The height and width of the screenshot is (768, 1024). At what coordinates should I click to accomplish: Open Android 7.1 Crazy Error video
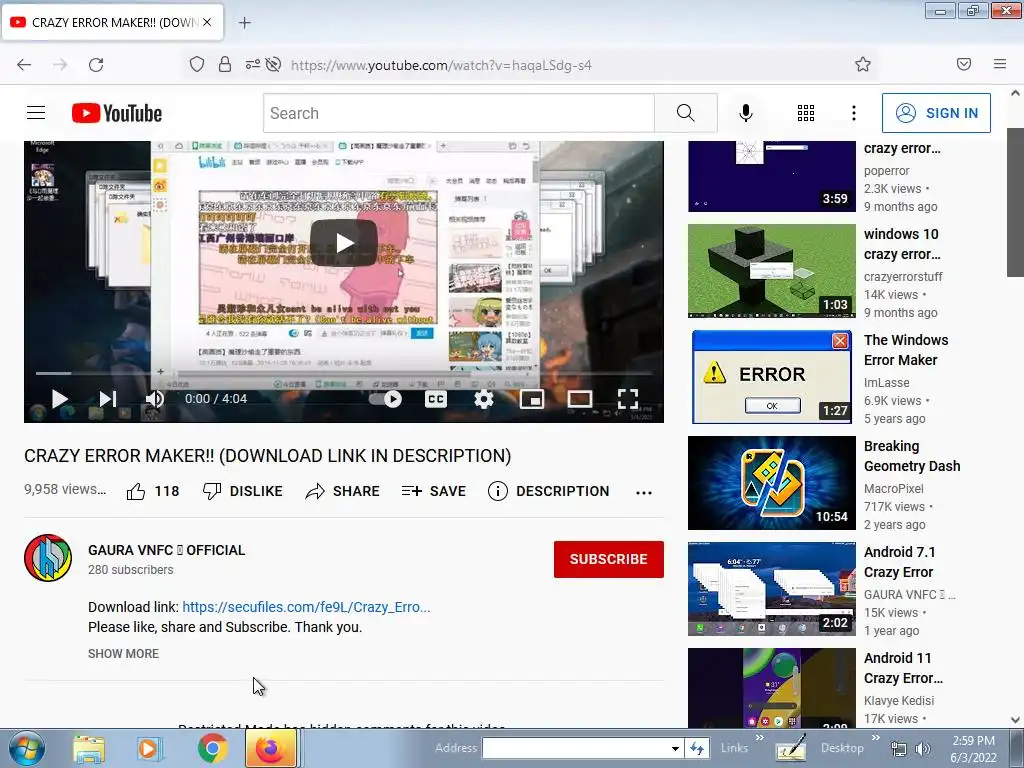point(771,588)
